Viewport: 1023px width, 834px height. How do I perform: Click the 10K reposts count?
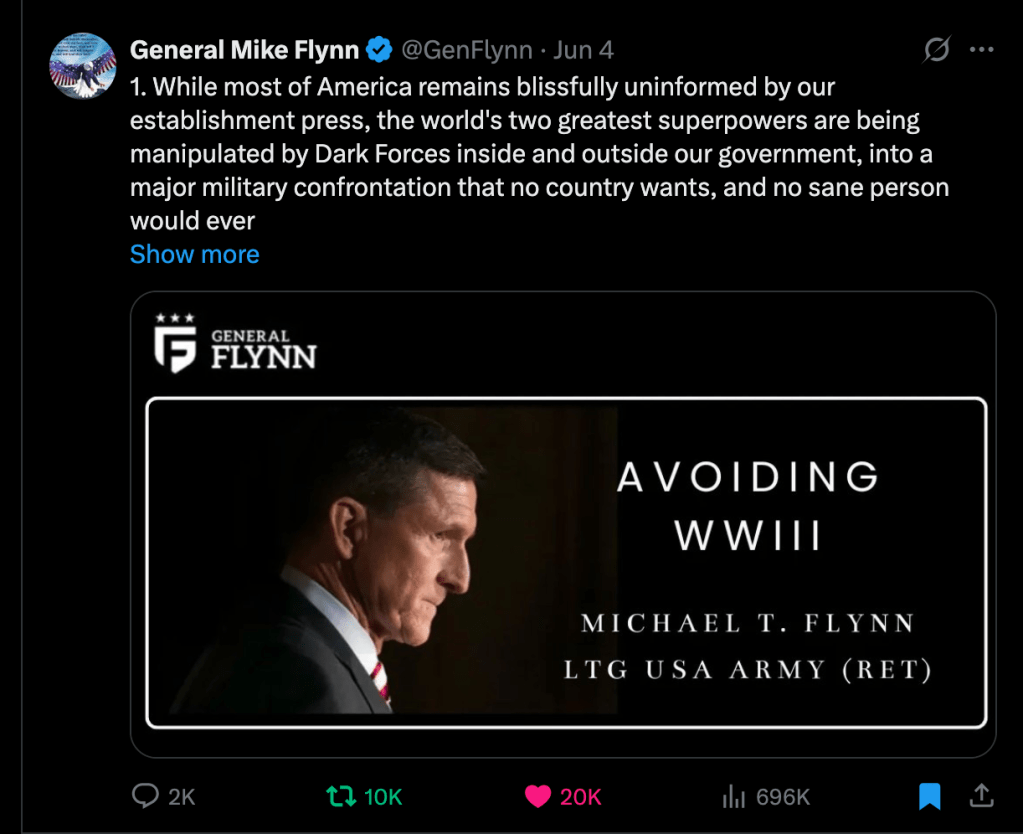pos(382,797)
